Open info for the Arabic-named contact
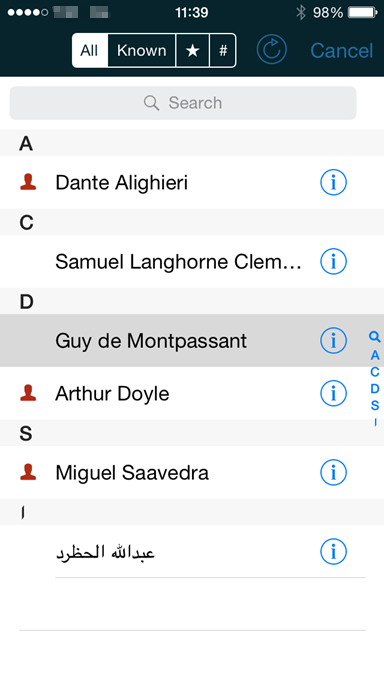Image resolution: width=384 pixels, height=681 pixels. [333, 552]
